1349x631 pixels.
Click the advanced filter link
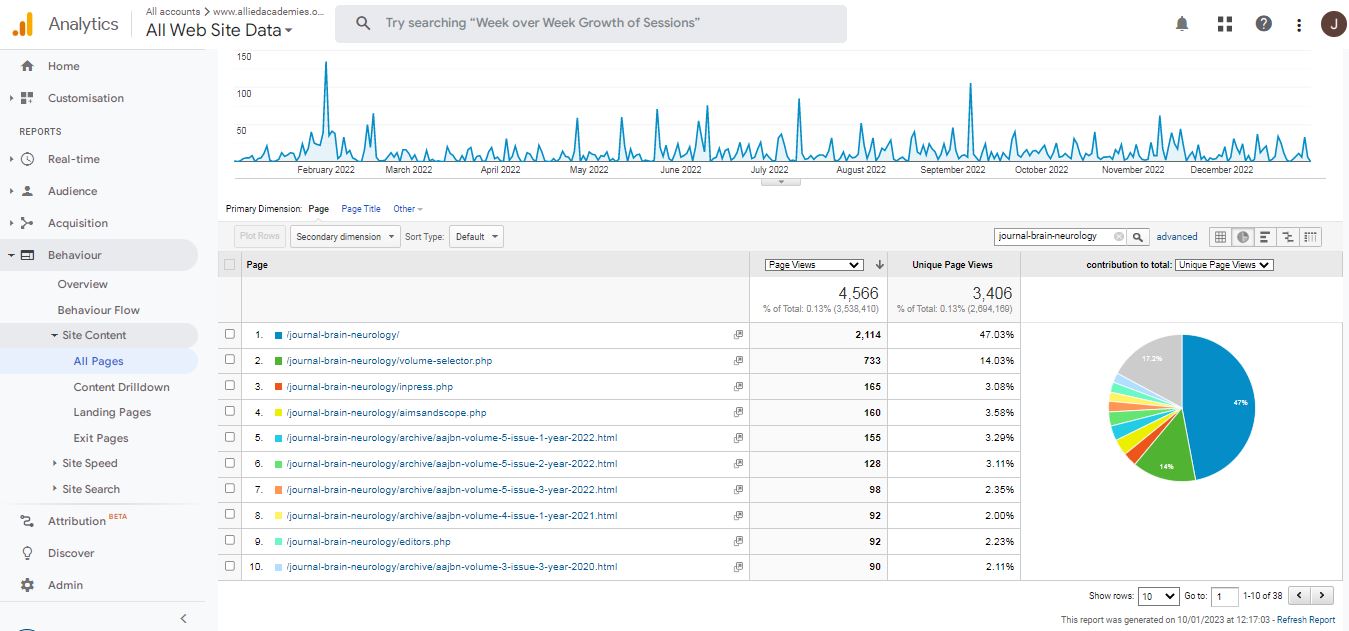pyautogui.click(x=1177, y=237)
